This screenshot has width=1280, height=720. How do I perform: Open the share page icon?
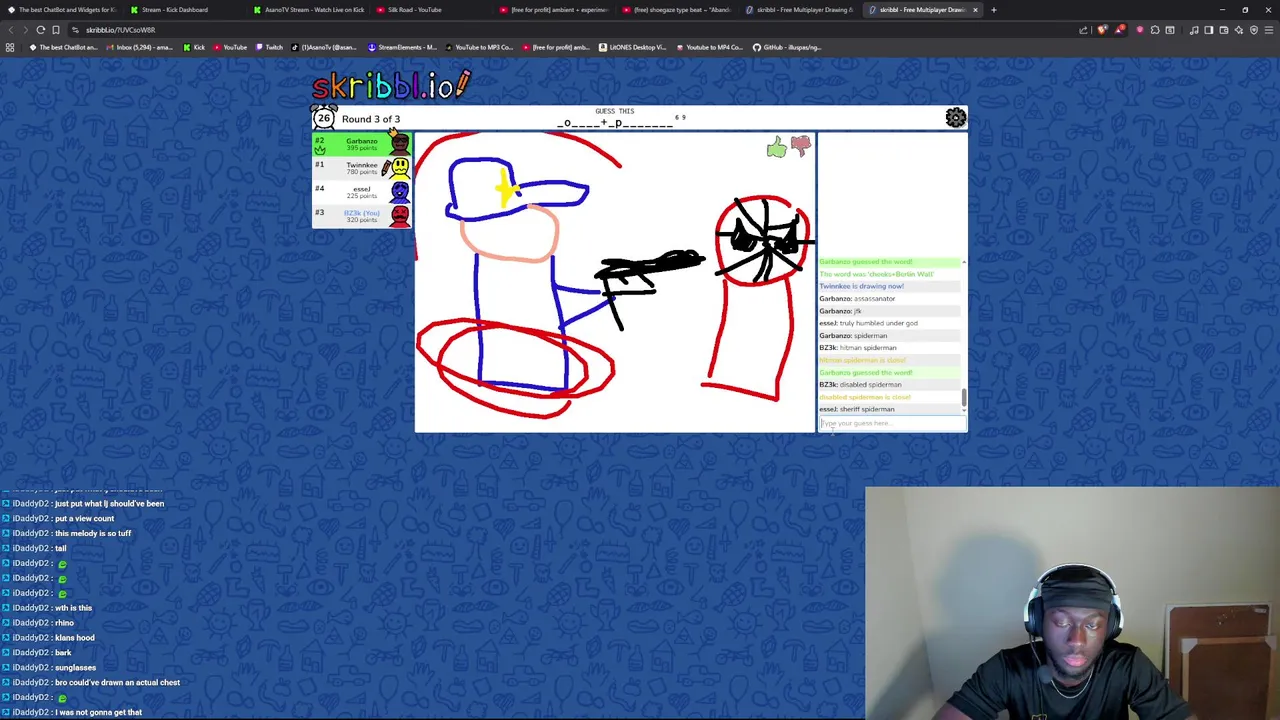pyautogui.click(x=1083, y=30)
